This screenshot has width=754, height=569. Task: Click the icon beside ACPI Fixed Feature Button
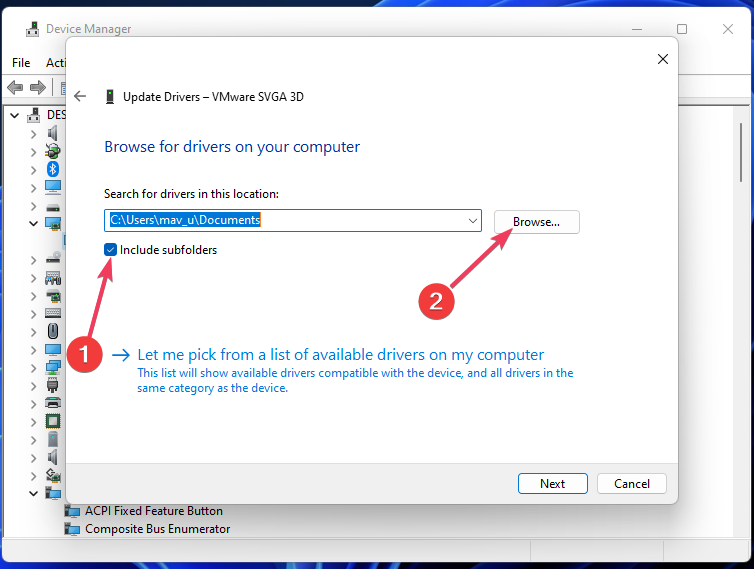pyautogui.click(x=72, y=511)
